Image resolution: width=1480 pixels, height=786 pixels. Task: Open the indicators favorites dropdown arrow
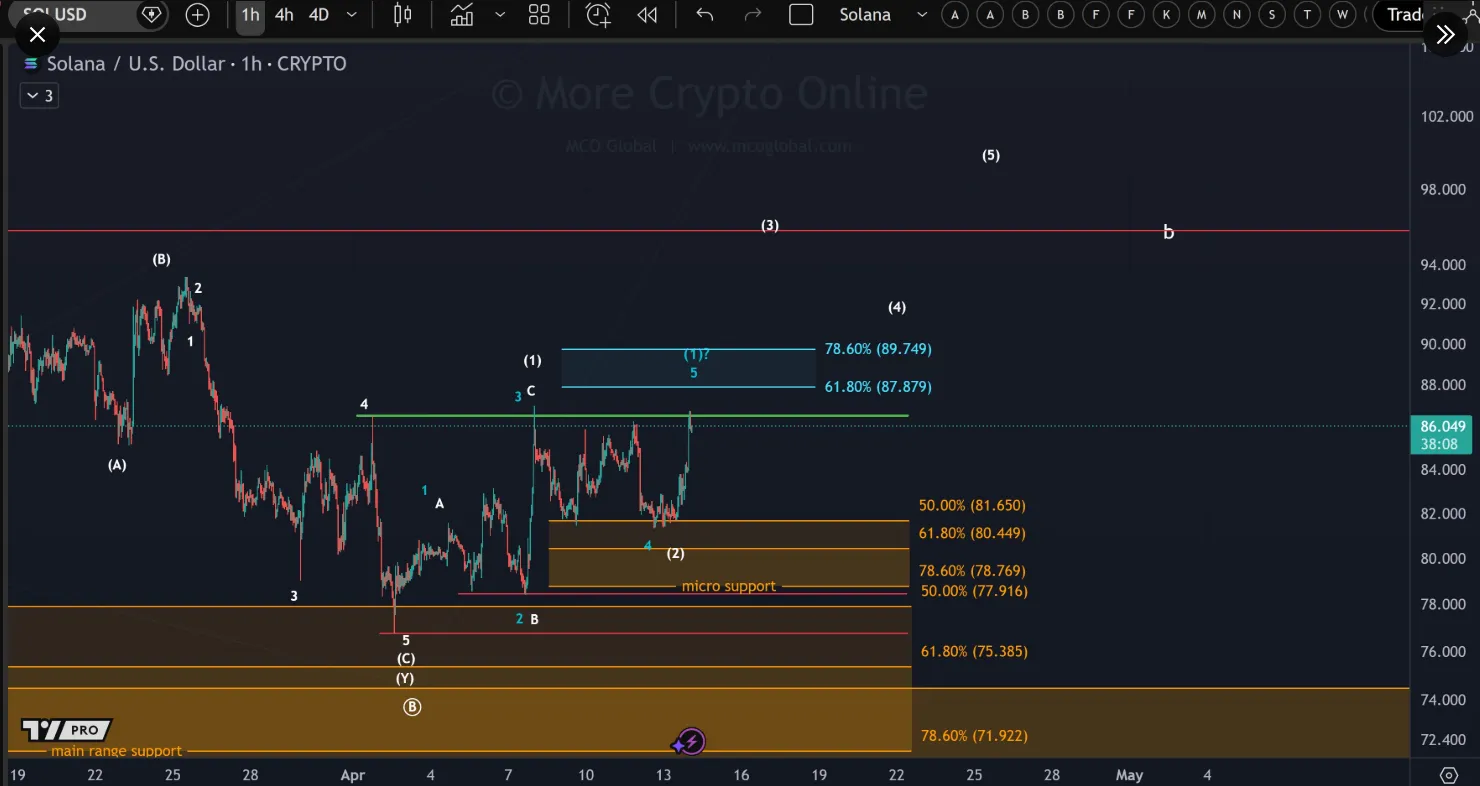(500, 15)
